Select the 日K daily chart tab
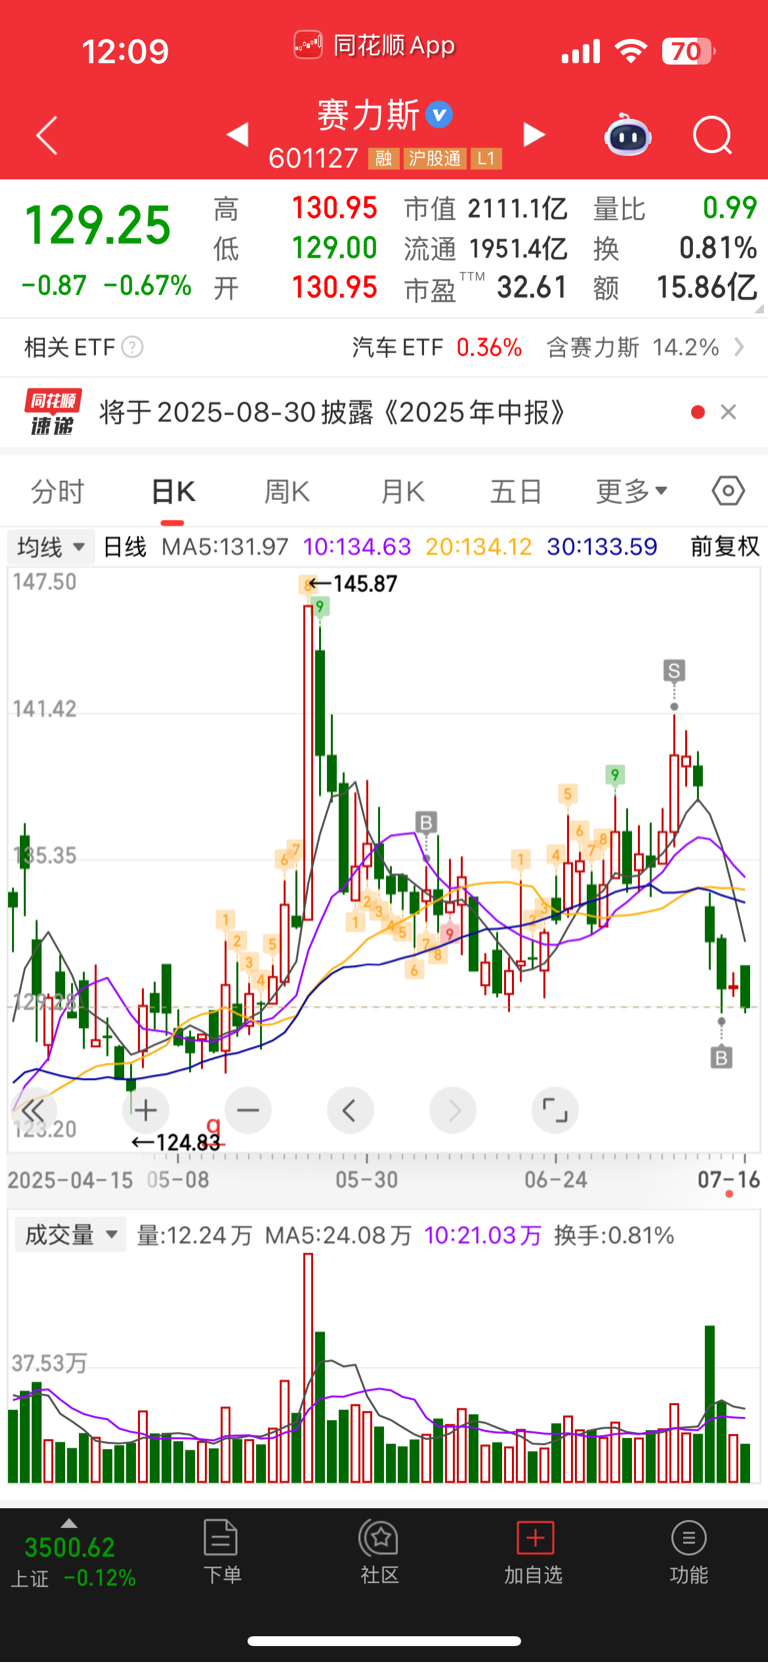The width and height of the screenshot is (768, 1663). click(x=173, y=491)
